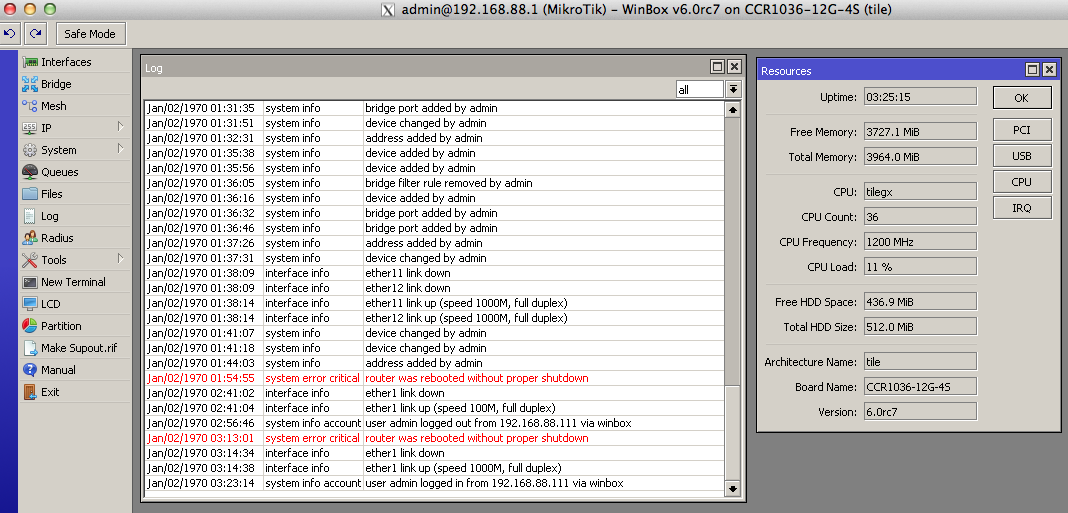This screenshot has width=1068, height=513.
Task: Click the CPU Count value 36
Action: (x=920, y=217)
